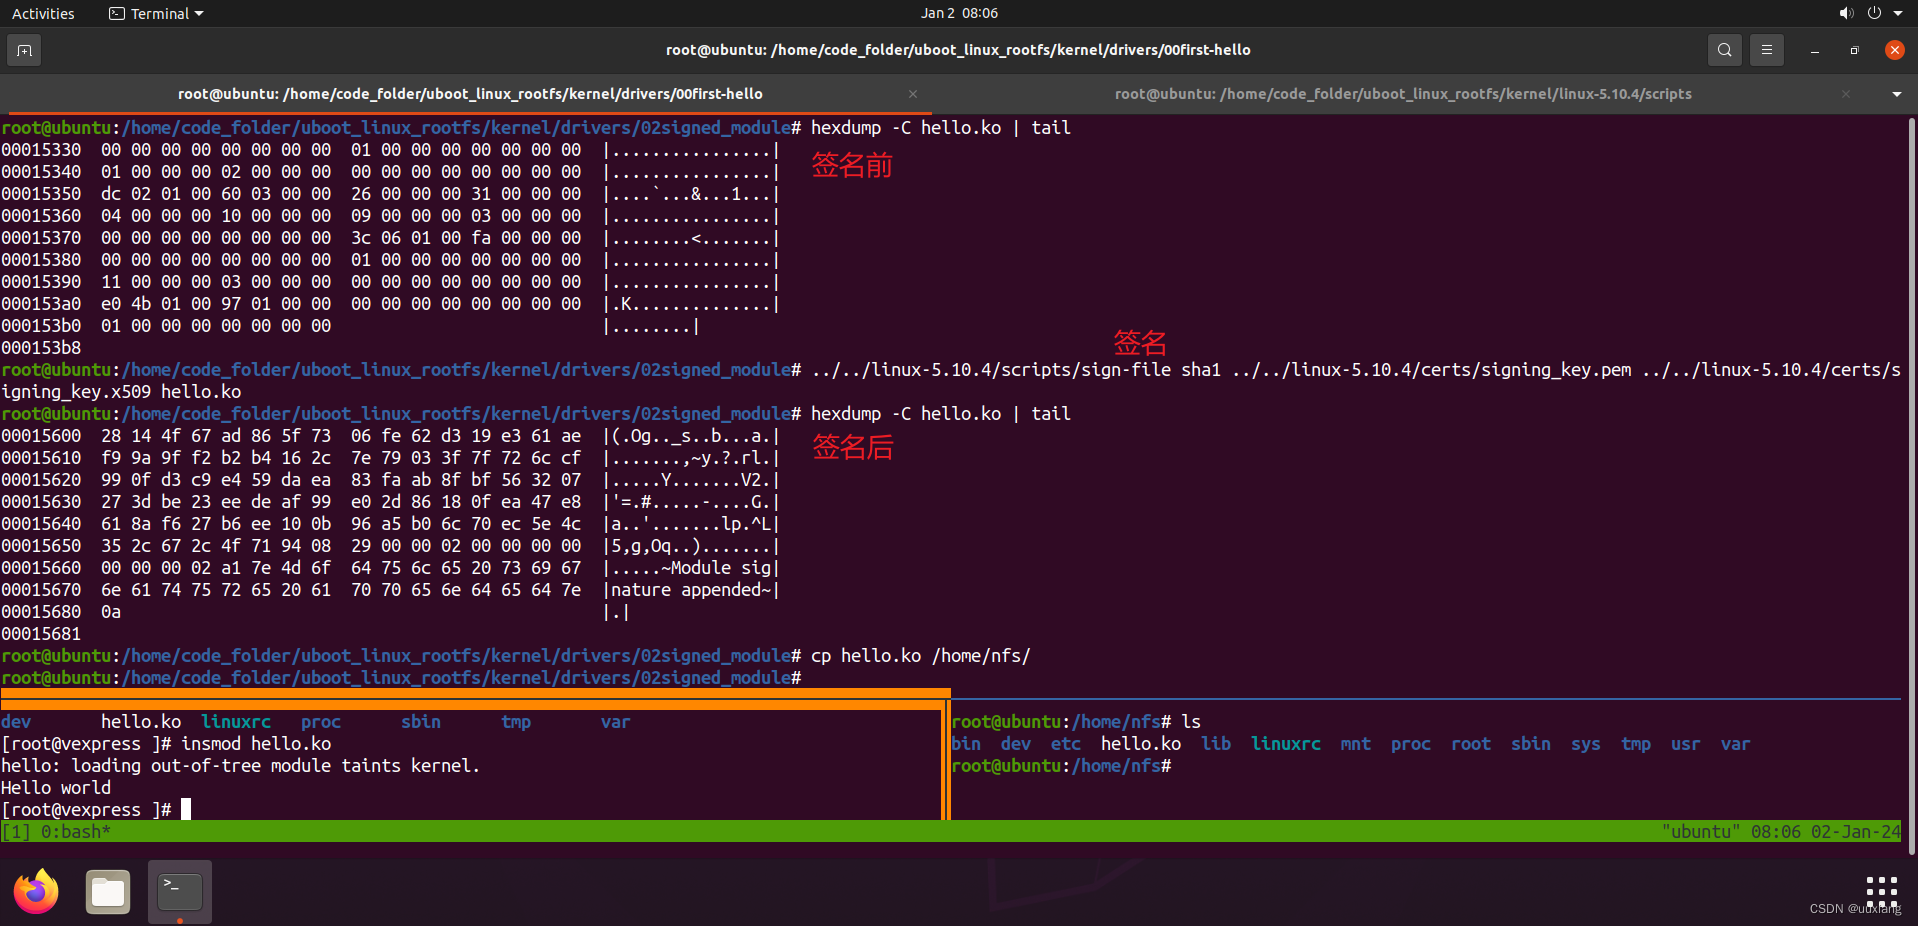The width and height of the screenshot is (1918, 926).
Task: Expand the system menu arrow in top bar
Action: [1898, 13]
